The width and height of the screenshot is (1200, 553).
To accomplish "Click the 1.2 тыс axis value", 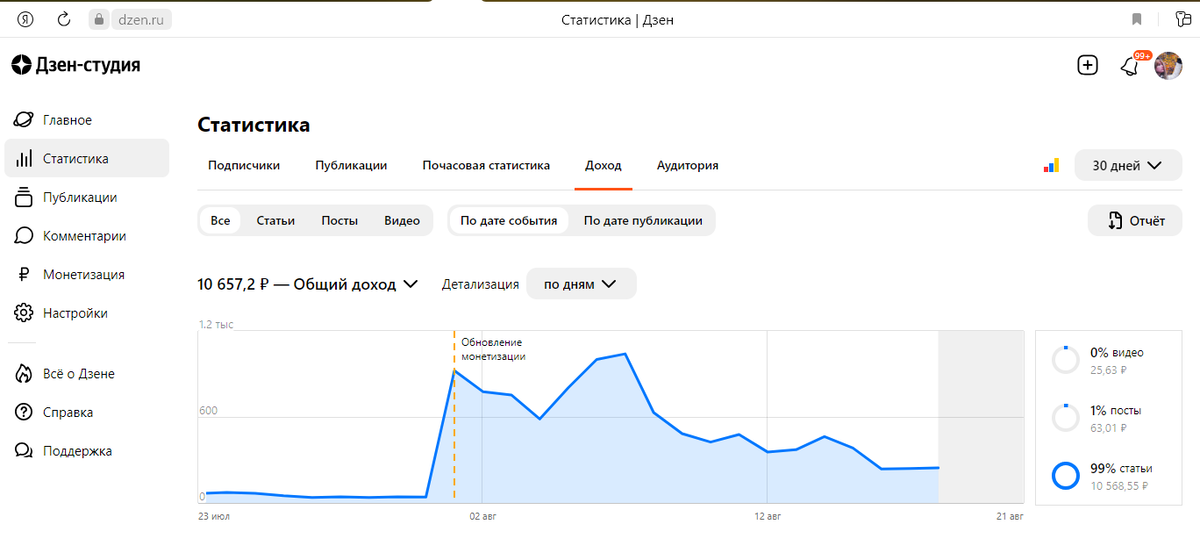I will pyautogui.click(x=215, y=324).
